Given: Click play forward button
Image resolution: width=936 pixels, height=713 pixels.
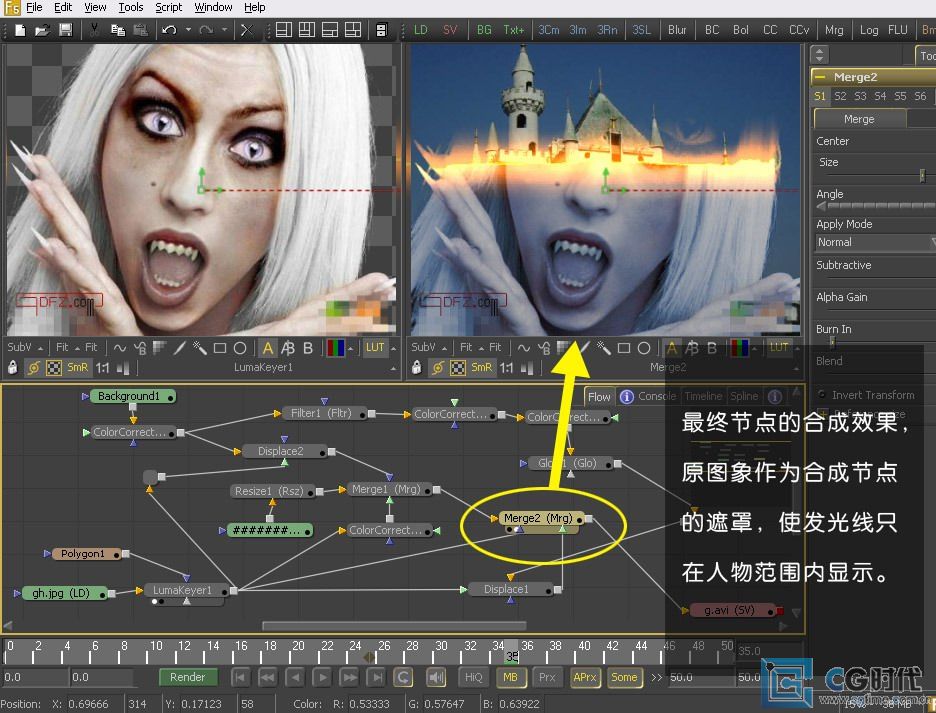Looking at the screenshot, I should (x=322, y=677).
